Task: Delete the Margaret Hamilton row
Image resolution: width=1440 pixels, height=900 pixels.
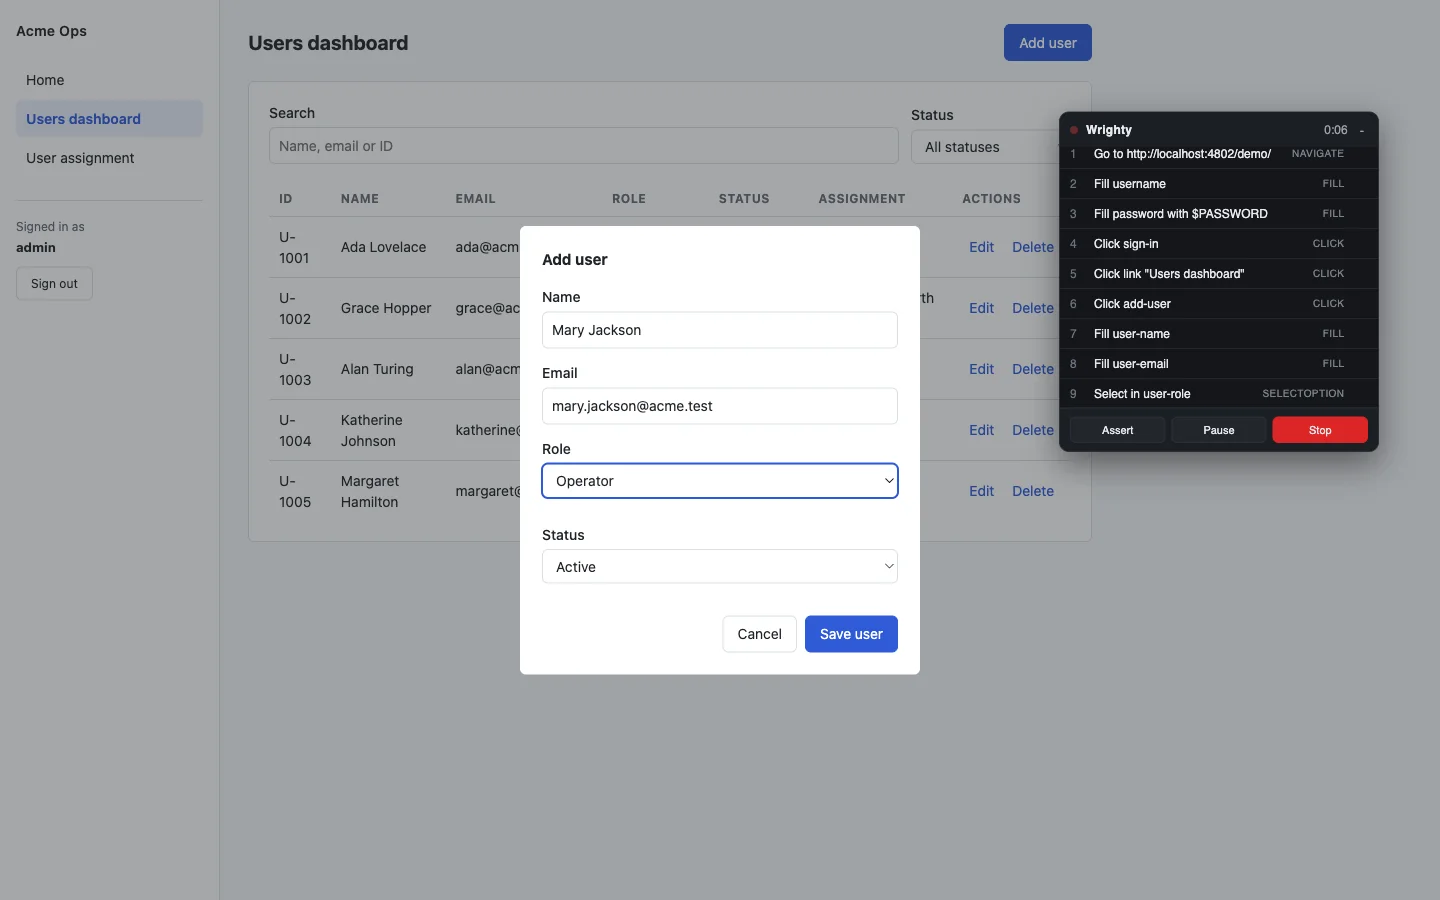Action: [1033, 491]
